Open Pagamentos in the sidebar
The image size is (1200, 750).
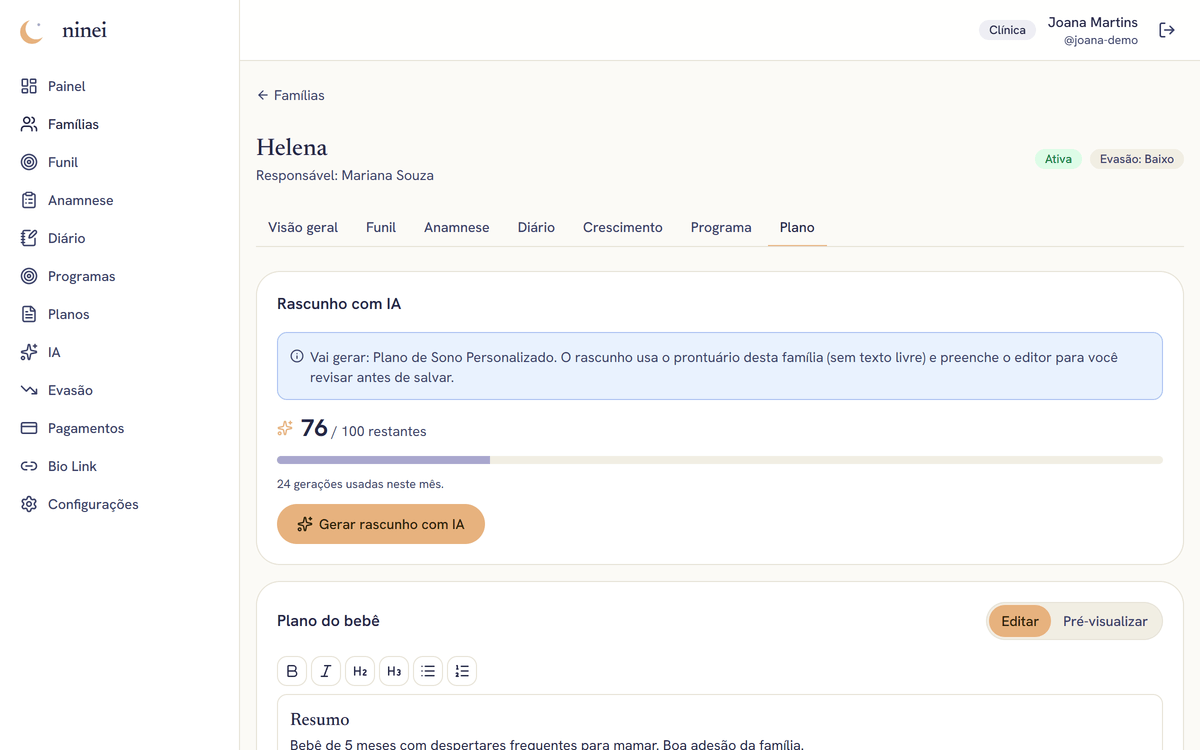click(120, 428)
